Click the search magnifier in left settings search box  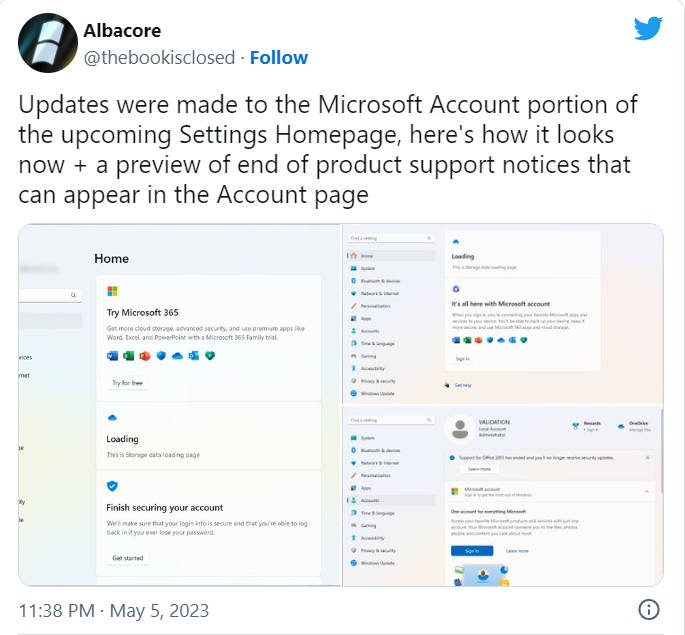click(73, 295)
